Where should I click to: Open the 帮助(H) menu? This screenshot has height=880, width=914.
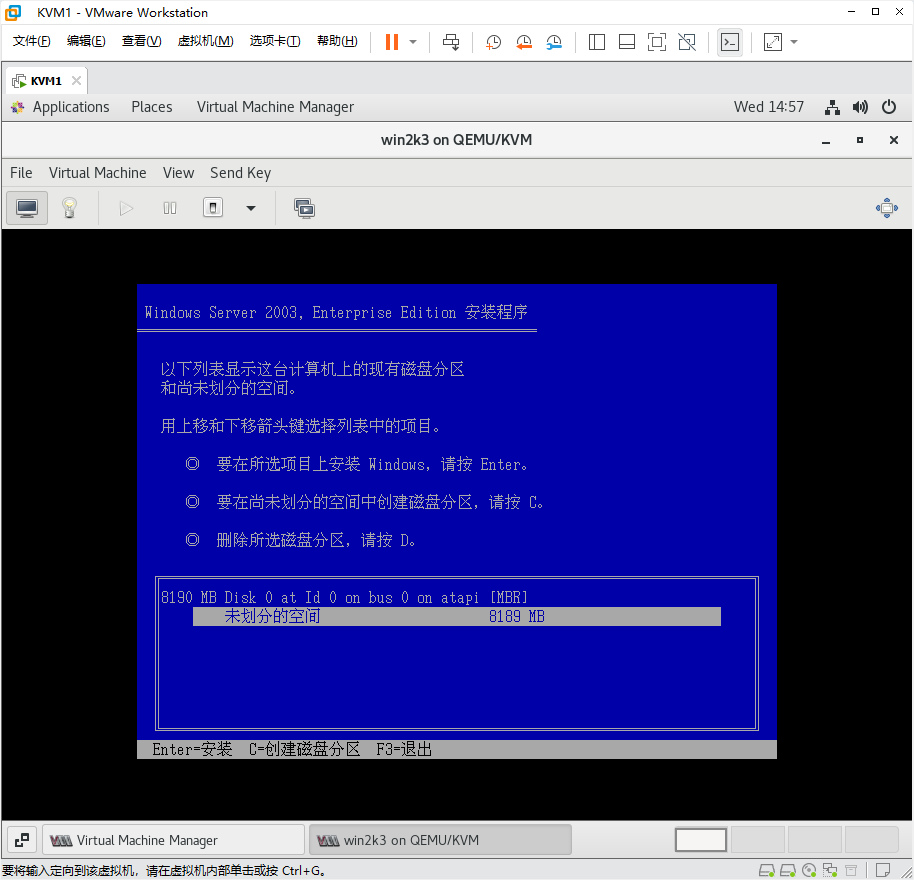click(337, 41)
